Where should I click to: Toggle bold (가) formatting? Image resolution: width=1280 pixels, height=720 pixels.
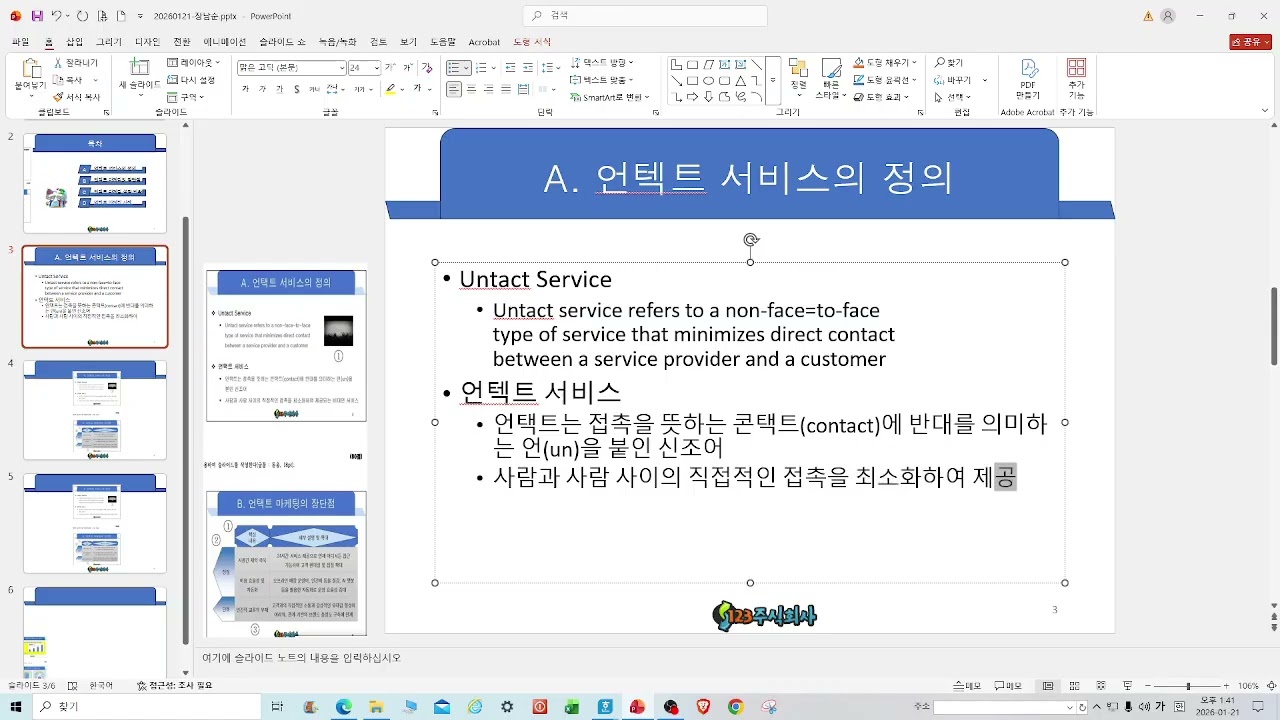click(x=246, y=89)
